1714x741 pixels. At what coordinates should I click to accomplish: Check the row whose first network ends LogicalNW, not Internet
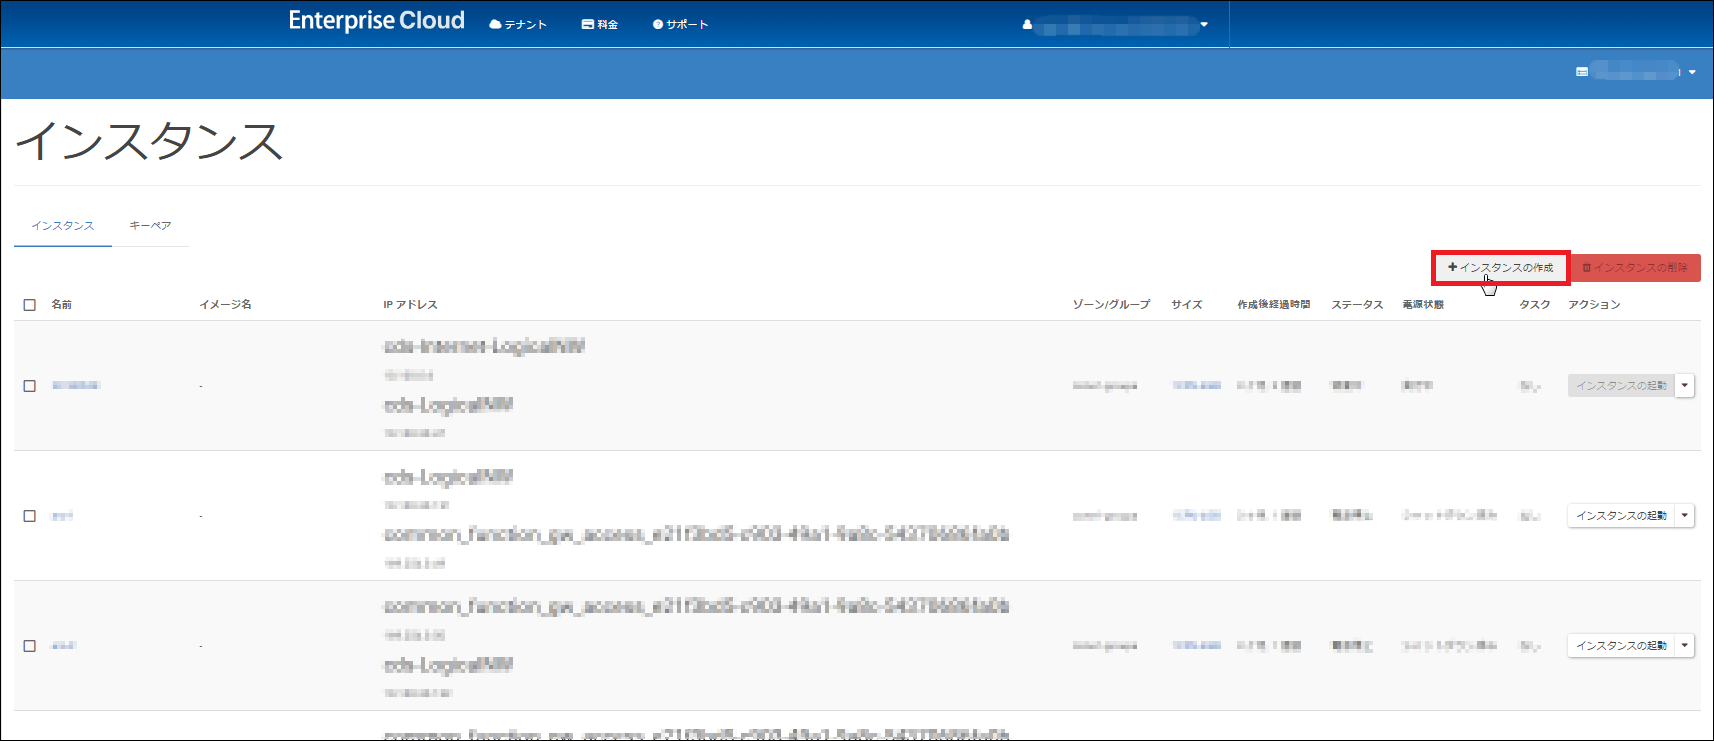(30, 516)
